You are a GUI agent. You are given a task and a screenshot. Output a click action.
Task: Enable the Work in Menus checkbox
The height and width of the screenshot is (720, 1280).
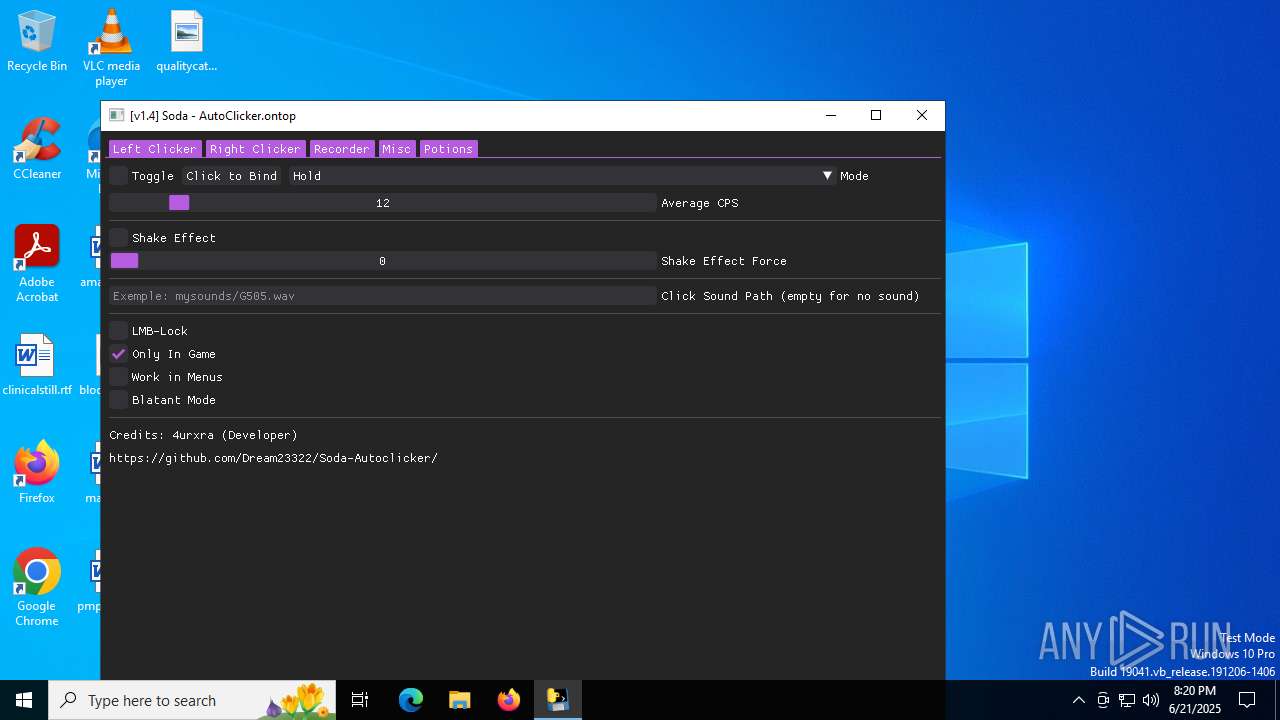(119, 377)
